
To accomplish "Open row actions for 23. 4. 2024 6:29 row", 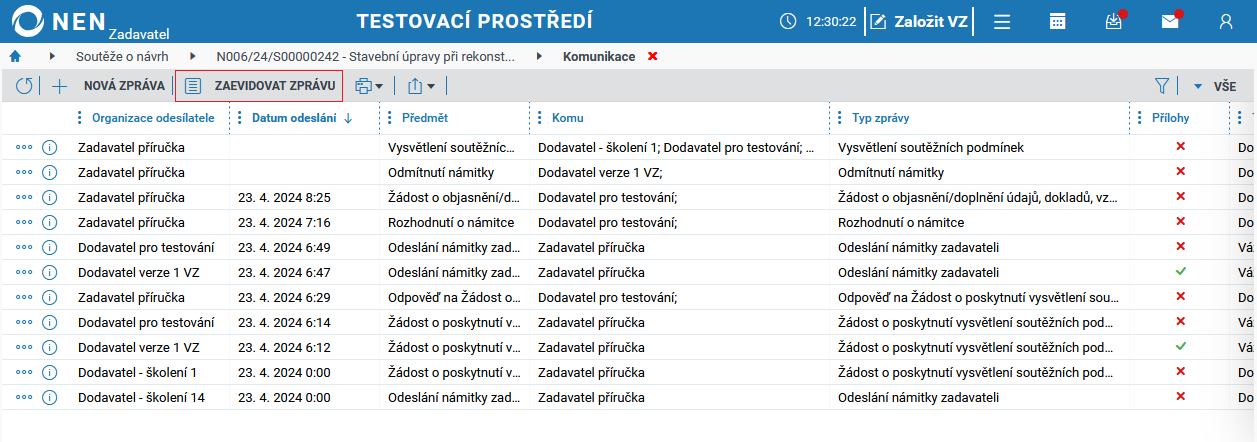I will (24, 297).
